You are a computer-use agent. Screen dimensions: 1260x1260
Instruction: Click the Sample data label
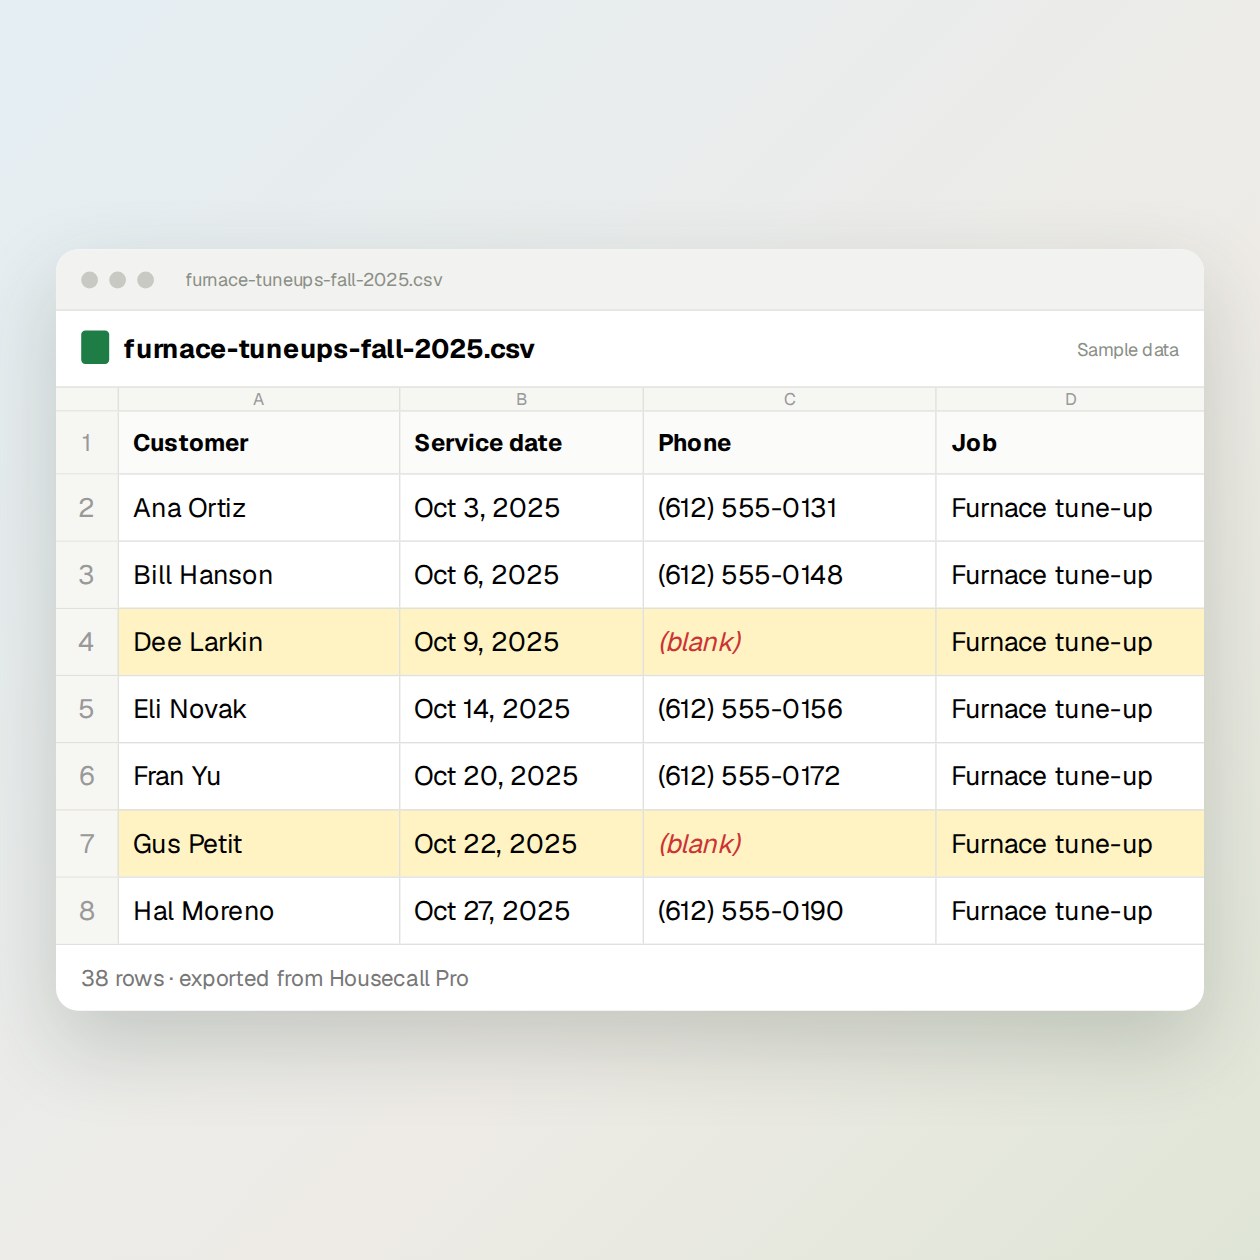tap(1127, 350)
